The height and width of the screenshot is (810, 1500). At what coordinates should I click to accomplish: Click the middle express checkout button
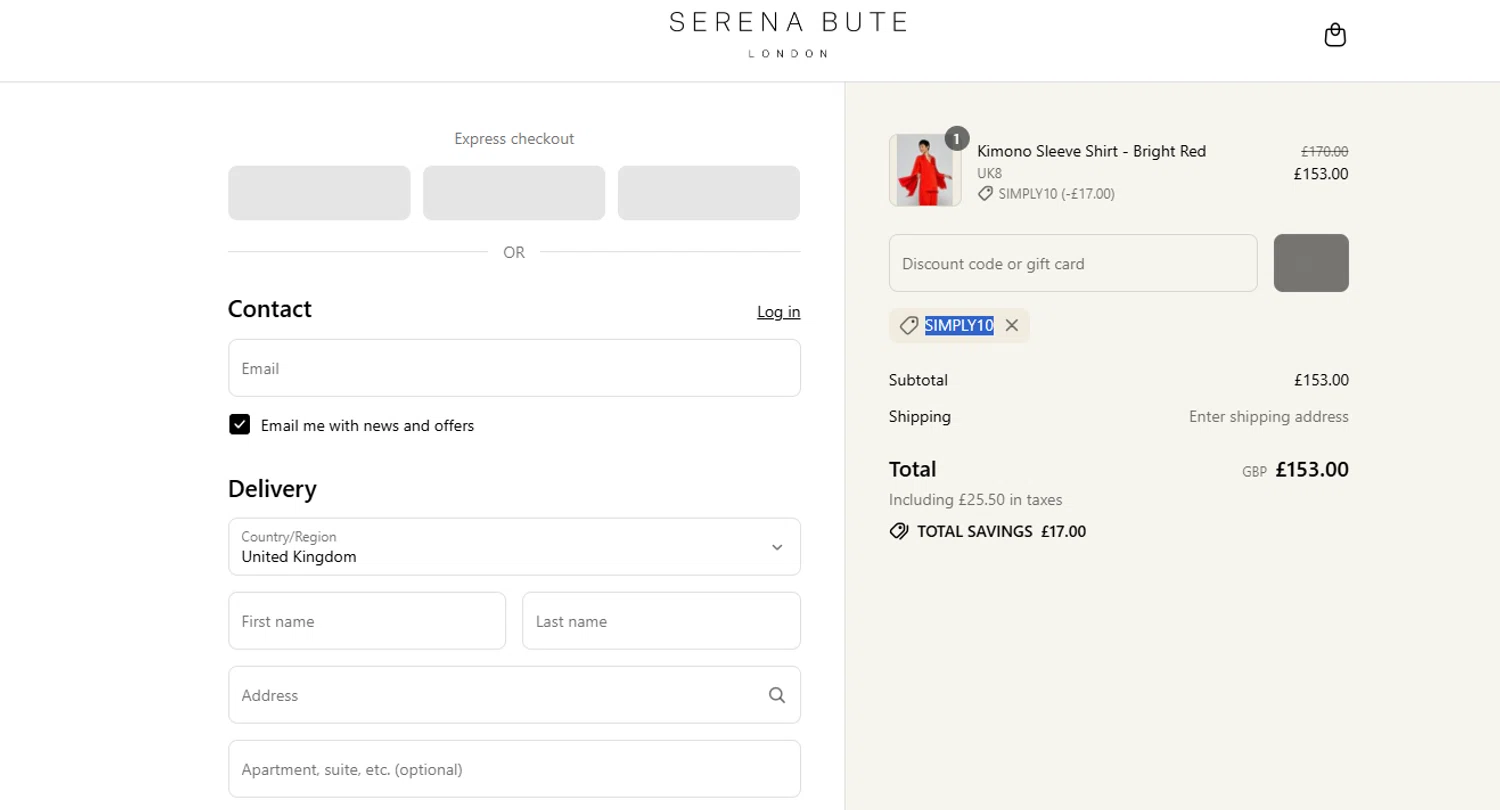point(514,193)
